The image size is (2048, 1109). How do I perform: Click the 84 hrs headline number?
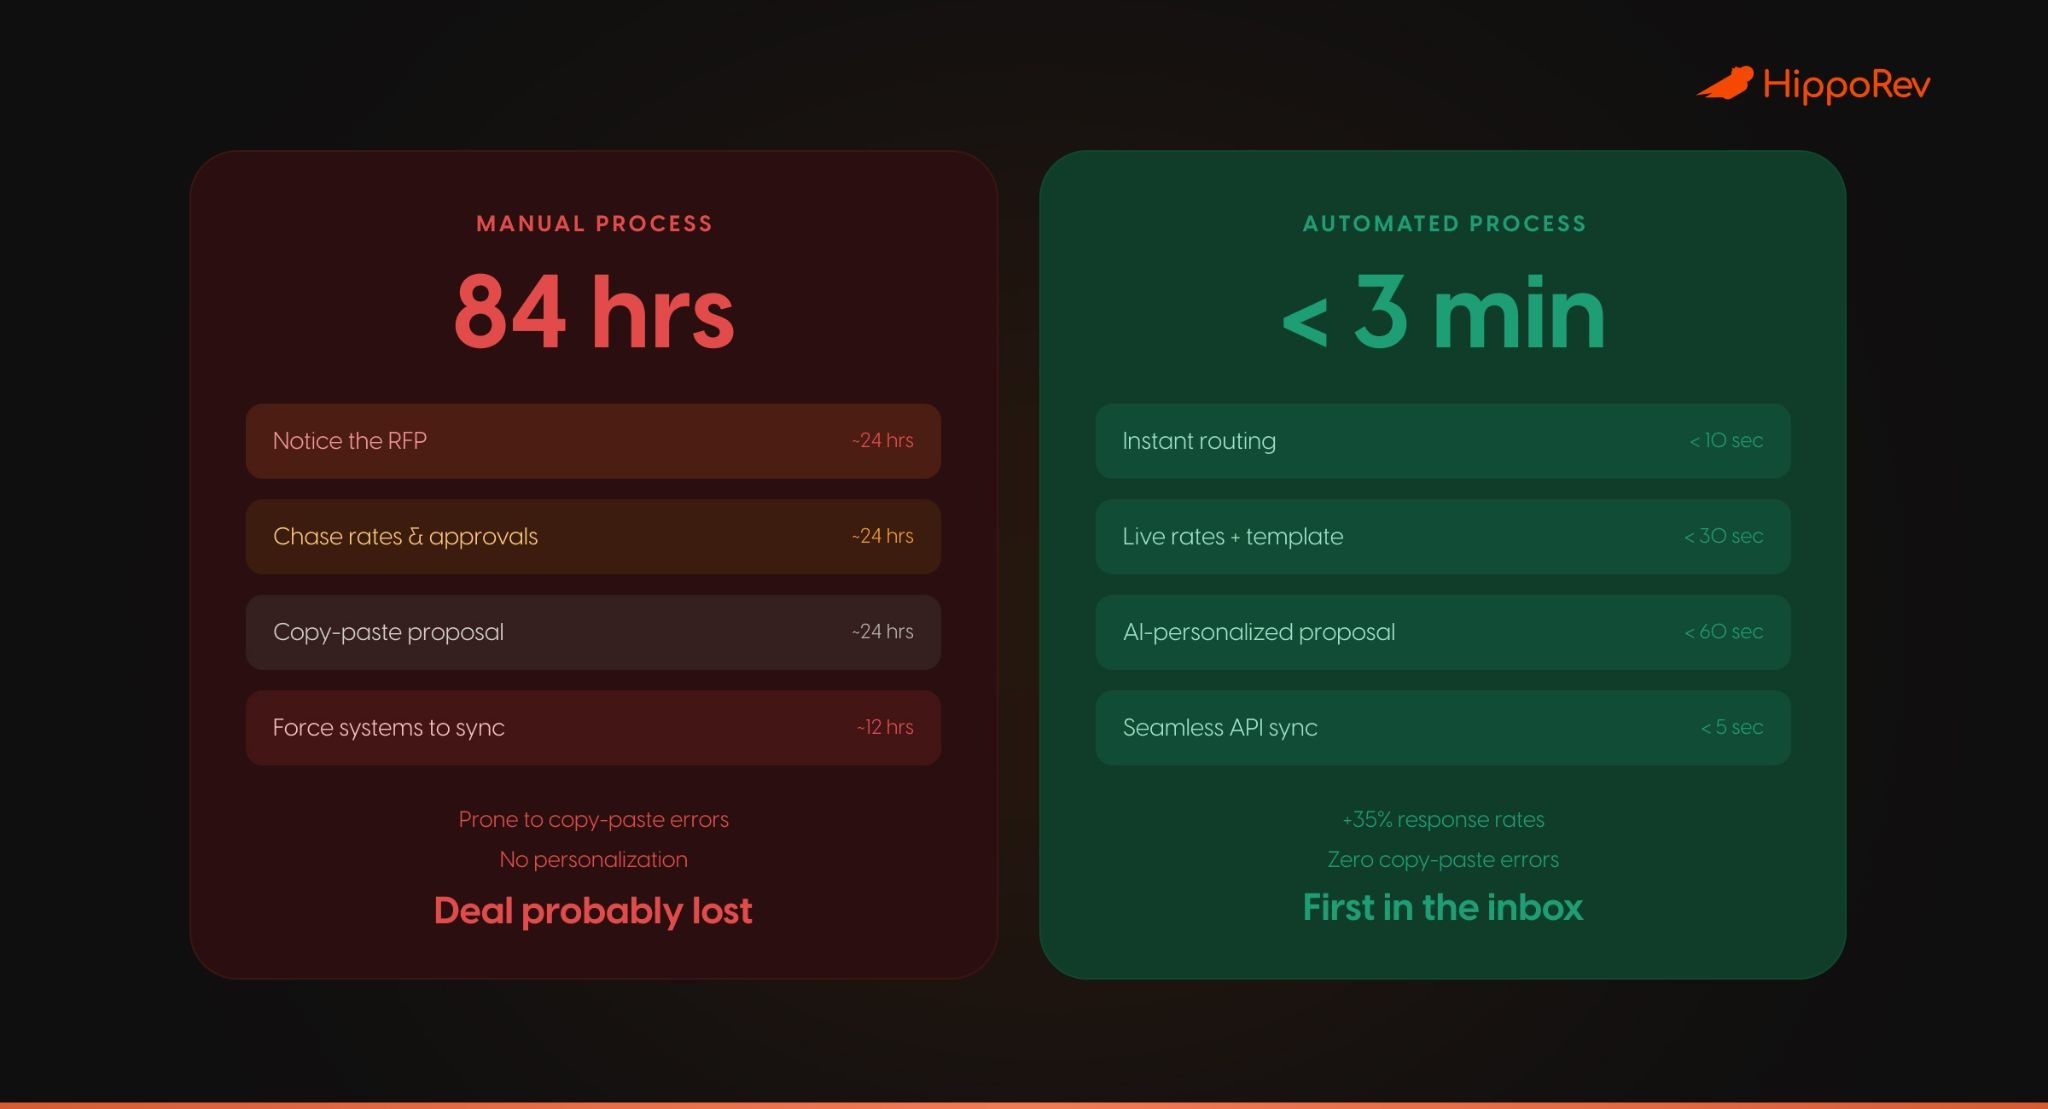pos(594,312)
